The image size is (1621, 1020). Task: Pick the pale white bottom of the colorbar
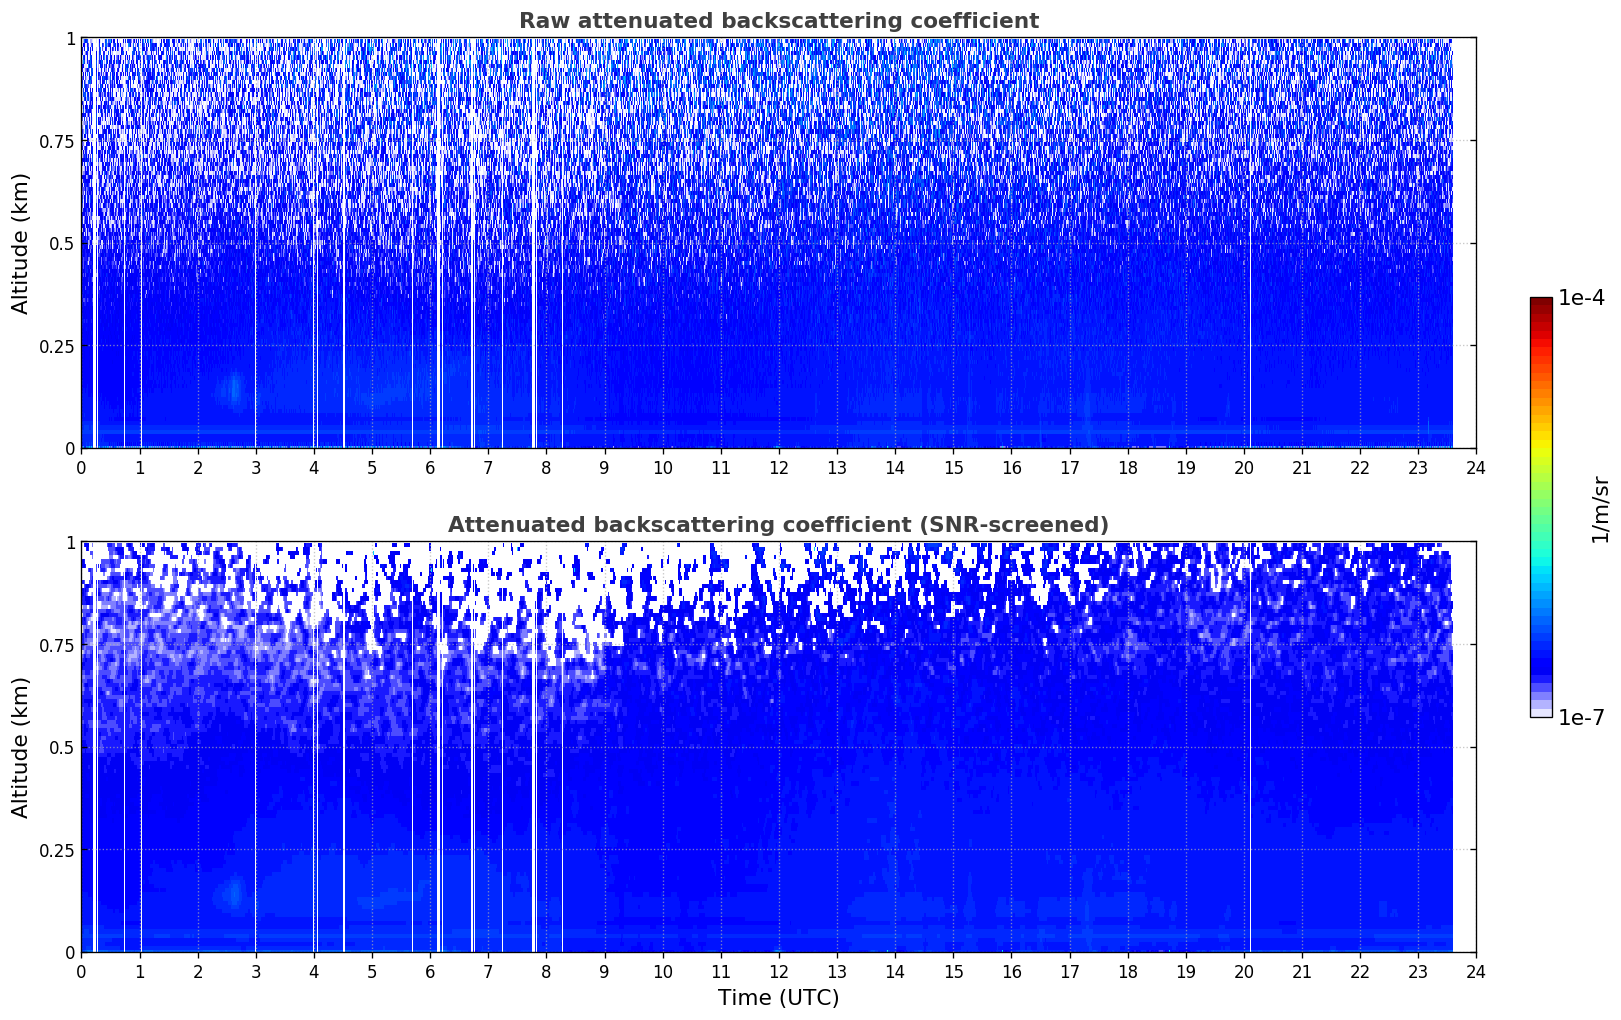[1540, 712]
